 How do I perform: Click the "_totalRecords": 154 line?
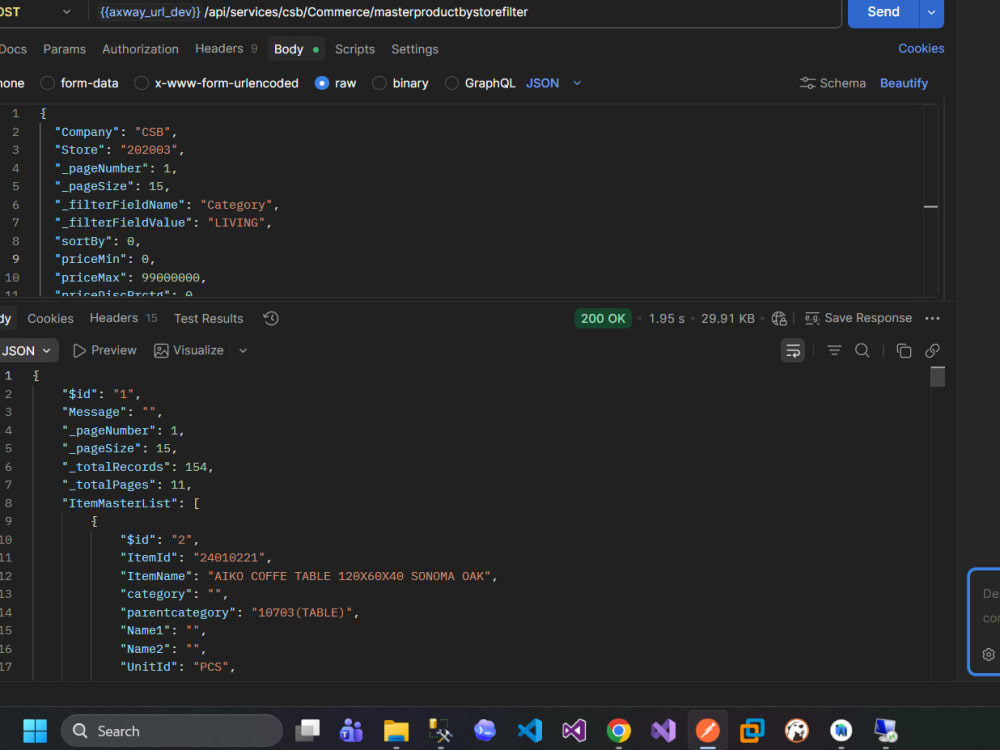[x=137, y=467]
